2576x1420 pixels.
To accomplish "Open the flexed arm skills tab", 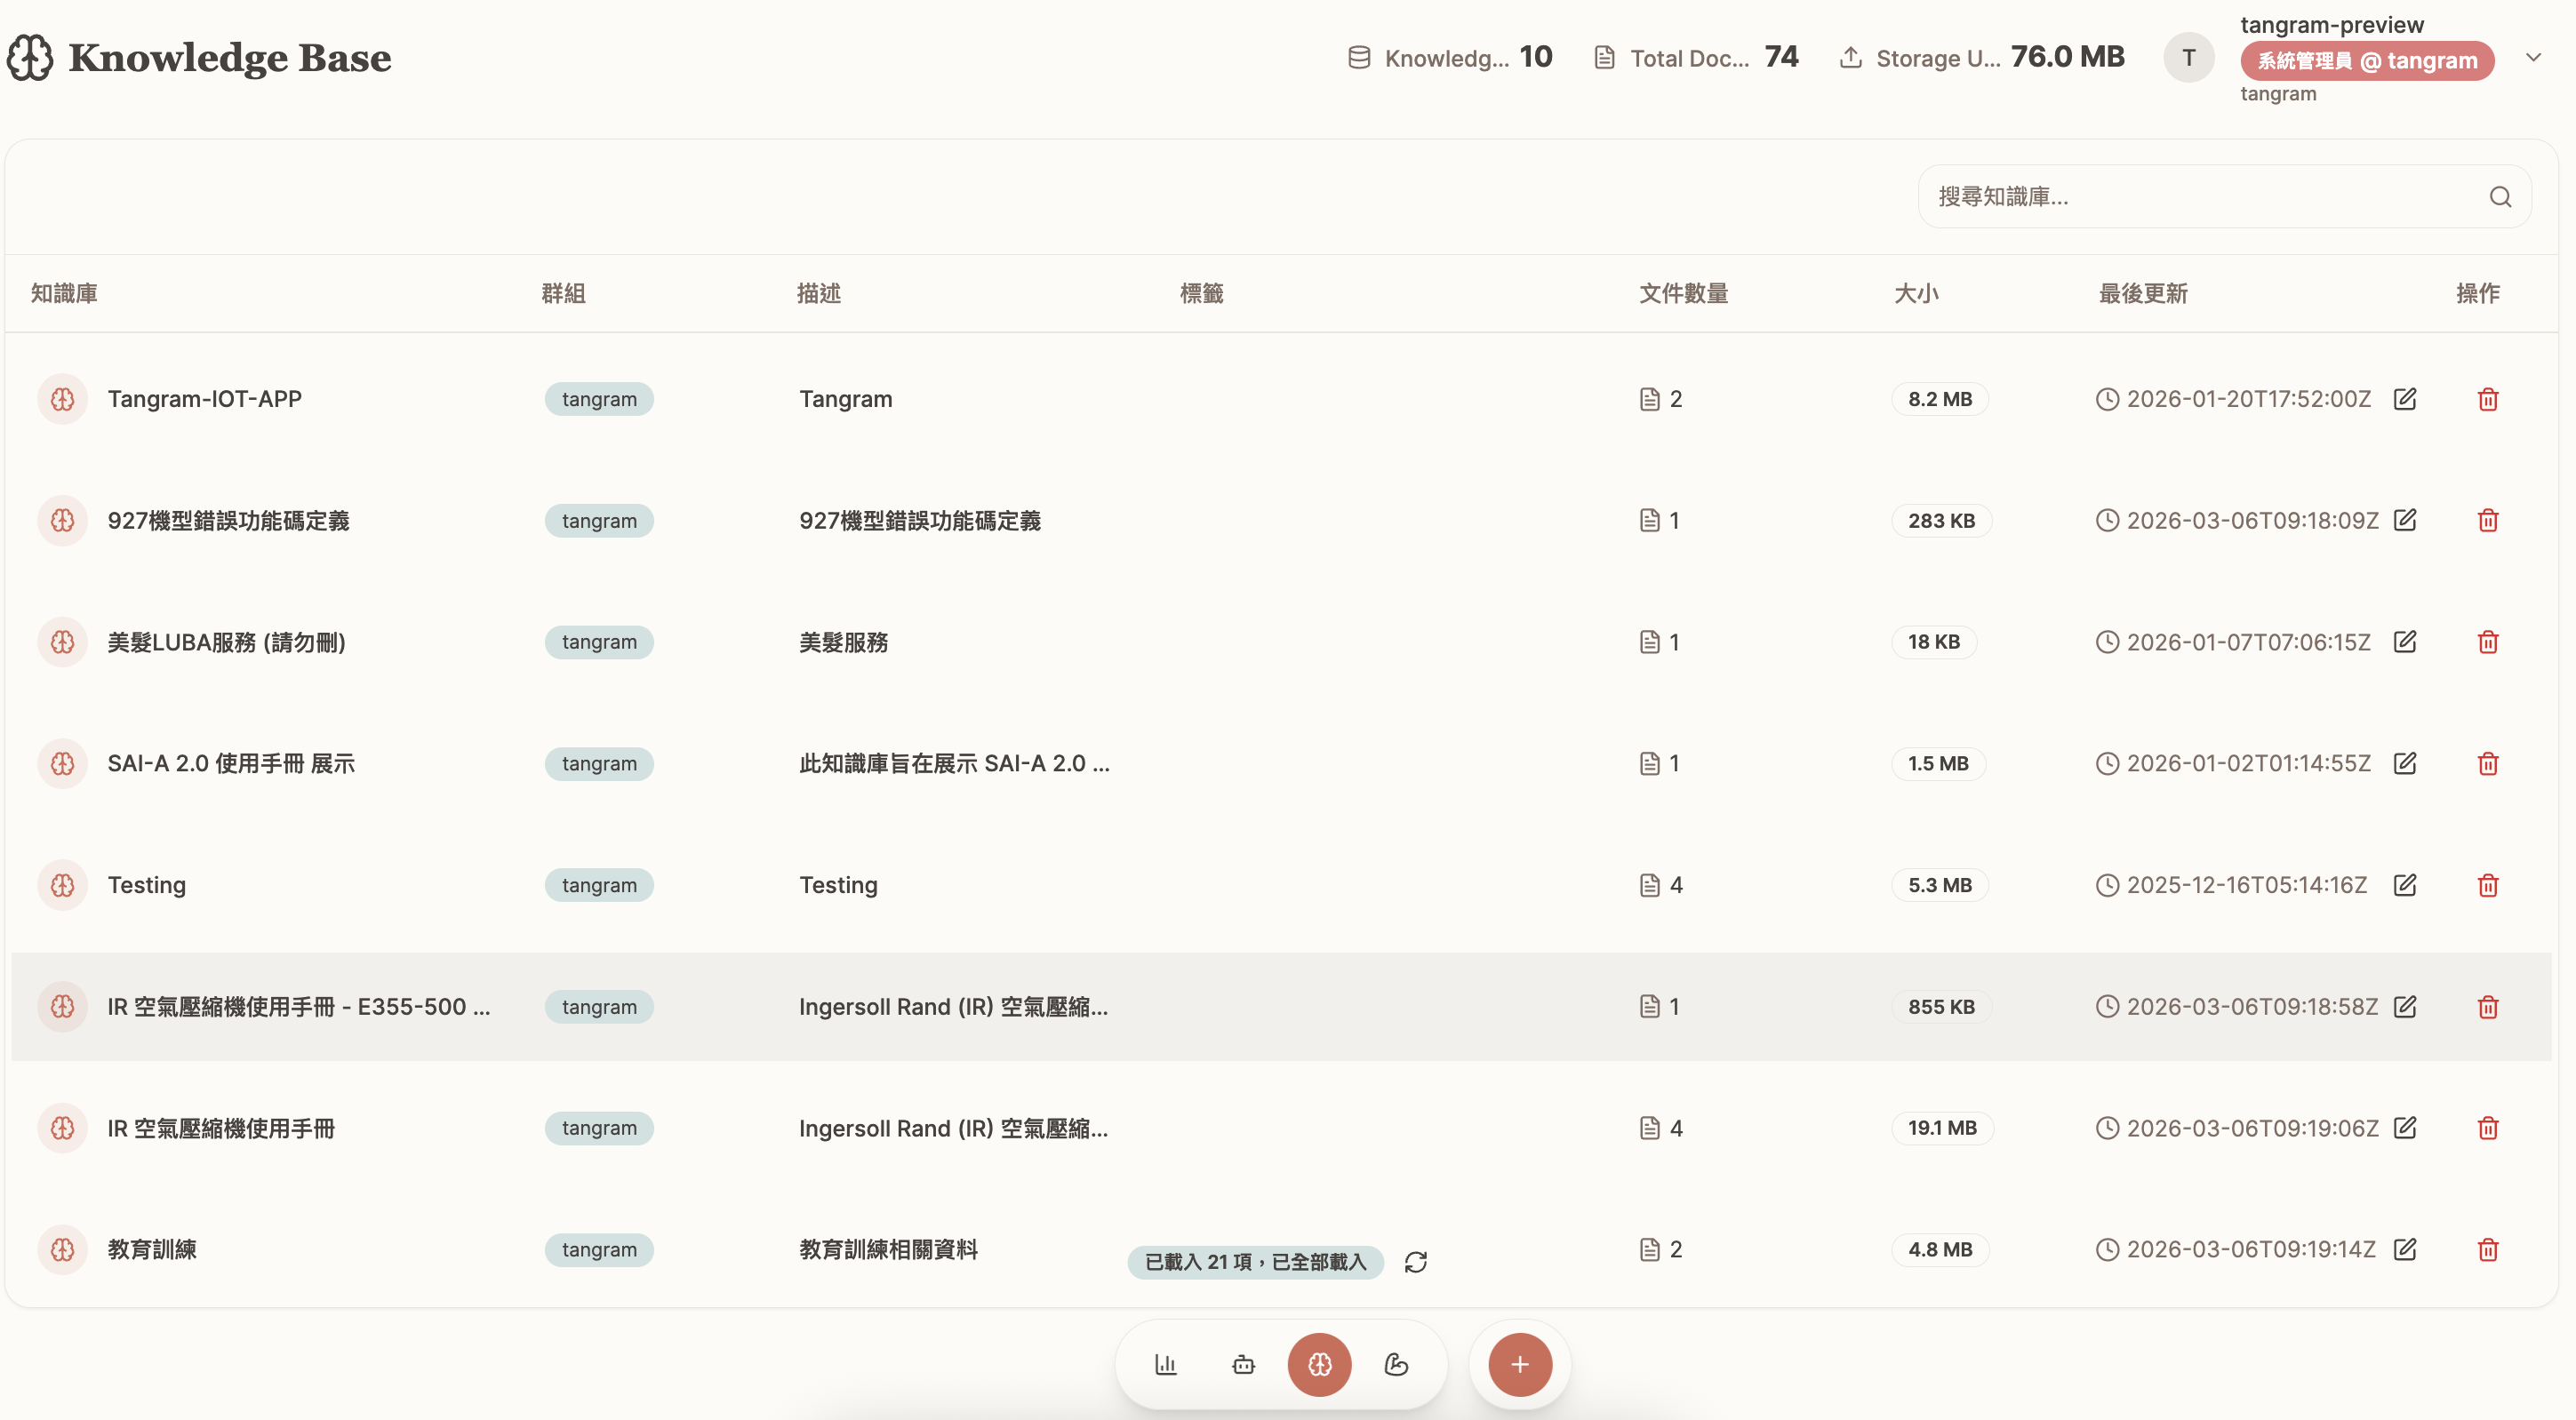I will pyautogui.click(x=1396, y=1364).
